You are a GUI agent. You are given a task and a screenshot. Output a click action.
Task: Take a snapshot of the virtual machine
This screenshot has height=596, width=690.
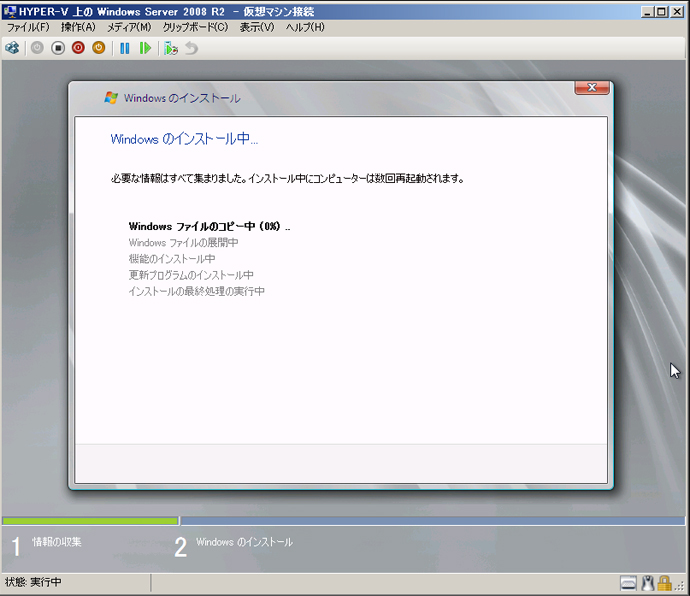click(171, 48)
